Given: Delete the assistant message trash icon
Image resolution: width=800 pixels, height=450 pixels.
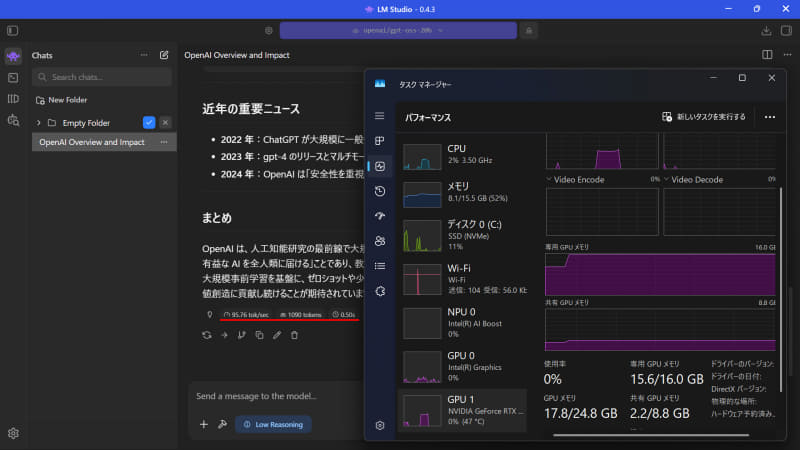Looking at the screenshot, I should [294, 335].
